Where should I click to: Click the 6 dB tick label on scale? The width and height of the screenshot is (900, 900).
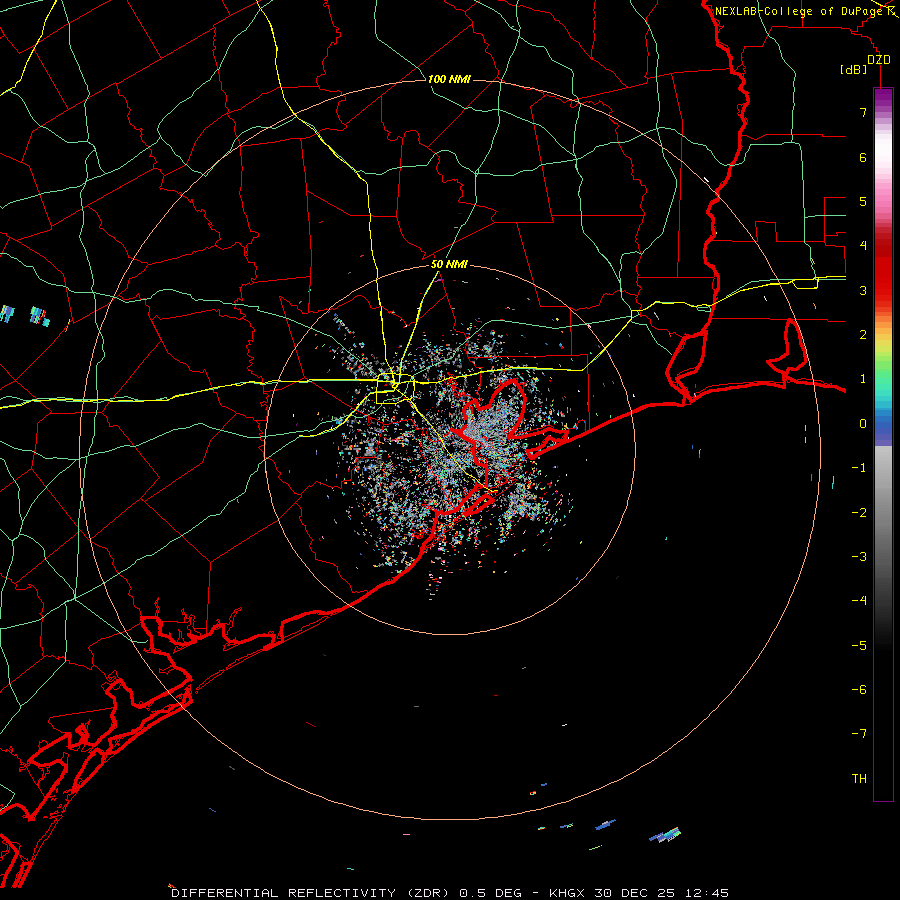tap(863, 157)
